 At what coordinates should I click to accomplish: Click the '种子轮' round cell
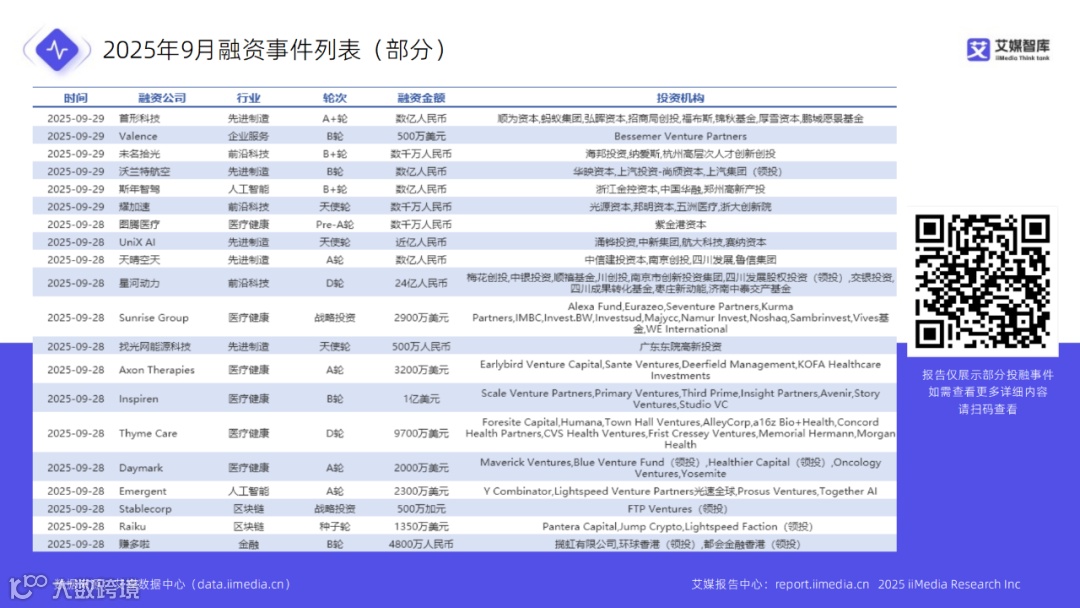click(x=335, y=526)
